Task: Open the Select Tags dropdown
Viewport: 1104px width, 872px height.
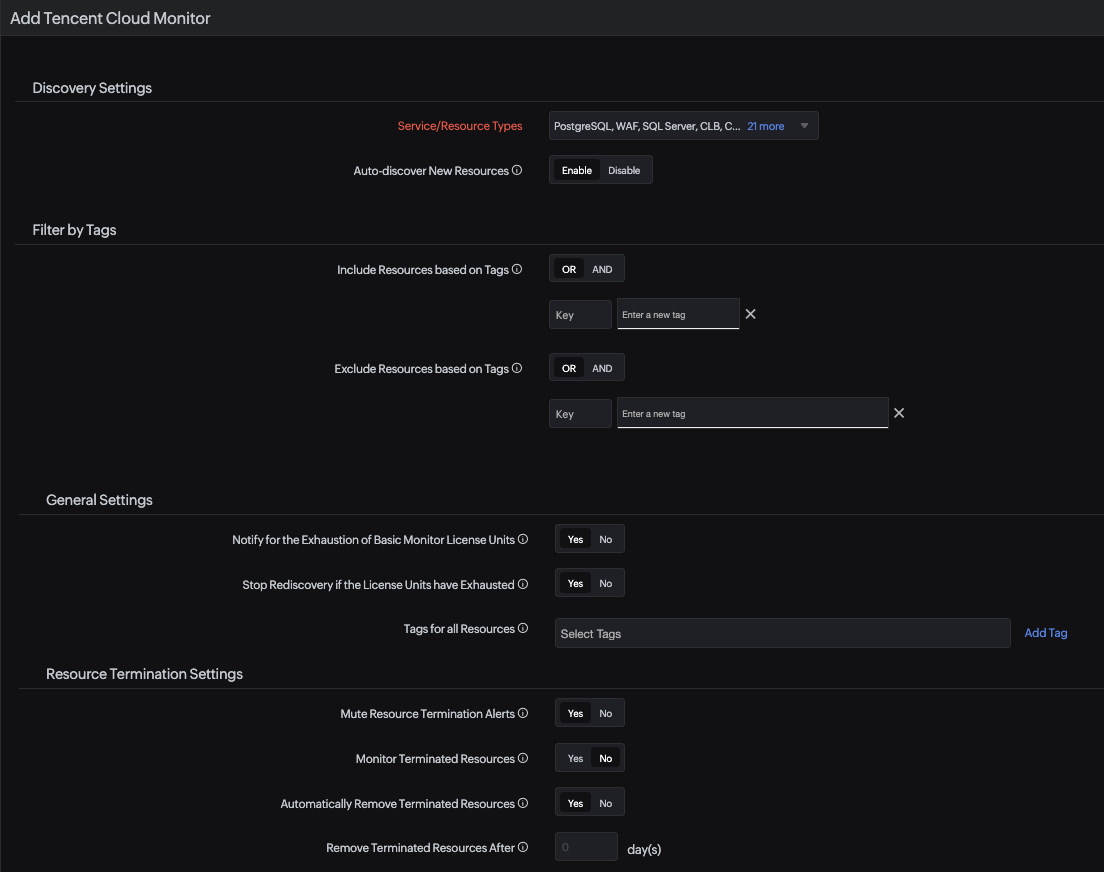Action: tap(782, 633)
